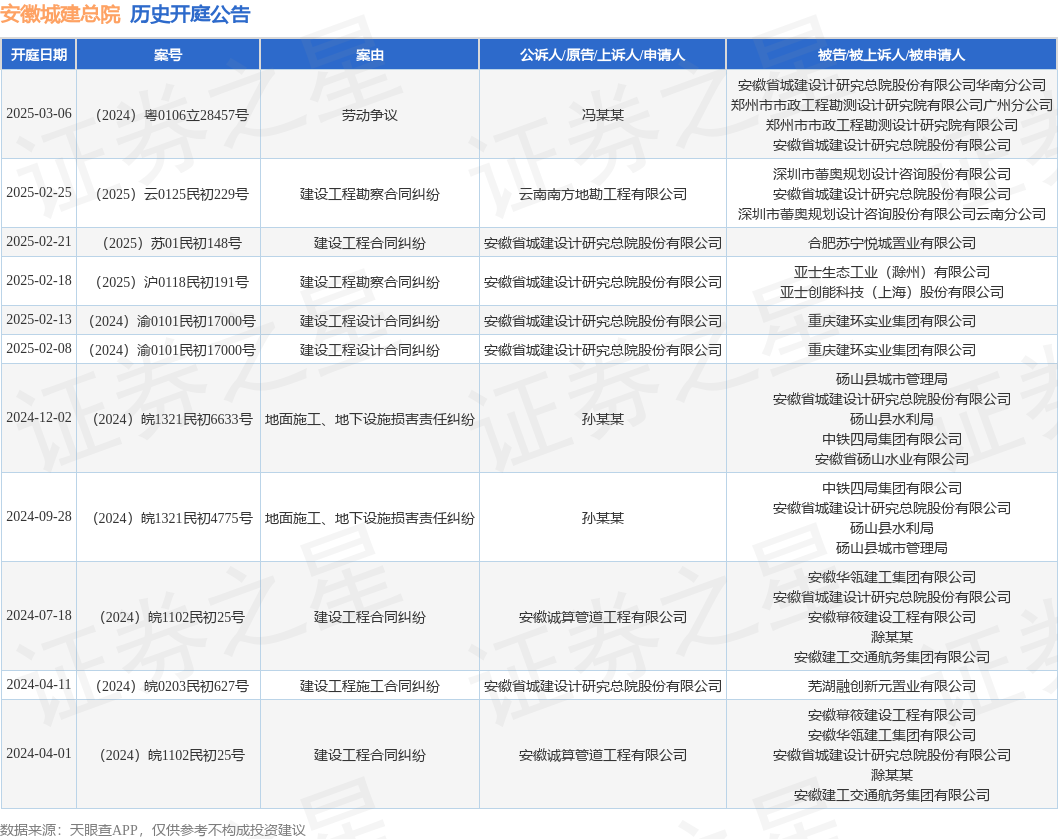Click 渝0101民初17000号 in the 2025-02-13 row
Screen dimensions: 1058x839
196,321
